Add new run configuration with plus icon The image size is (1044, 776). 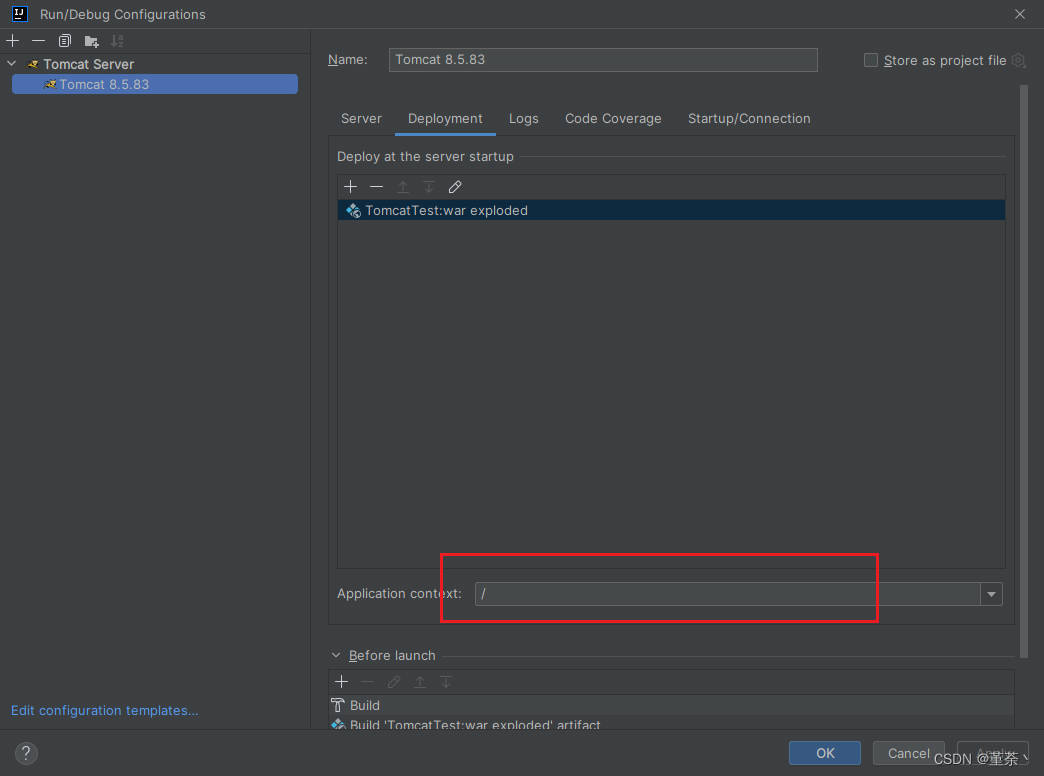tap(13, 41)
